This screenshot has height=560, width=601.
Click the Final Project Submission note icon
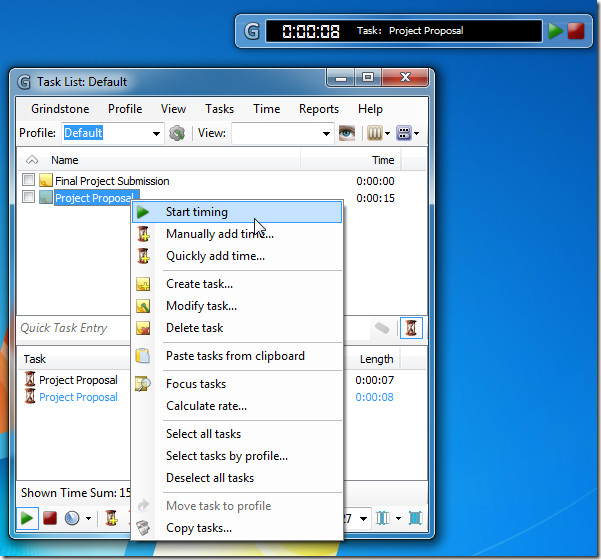coord(46,180)
